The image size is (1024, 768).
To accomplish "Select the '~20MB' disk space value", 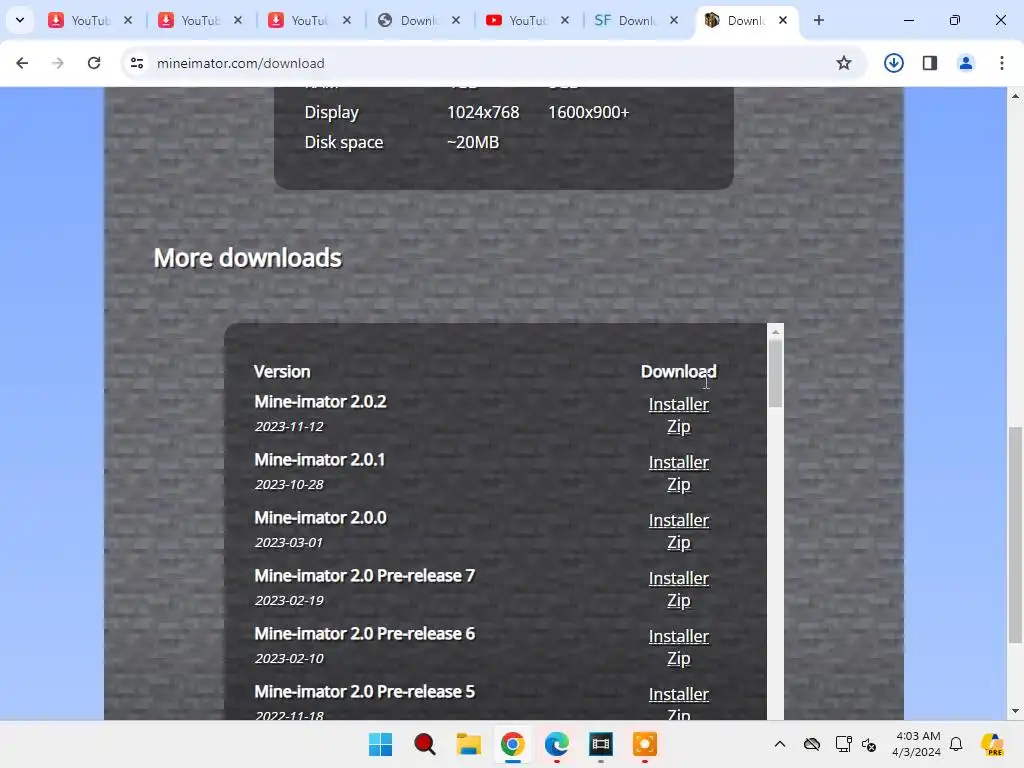I will [x=473, y=142].
